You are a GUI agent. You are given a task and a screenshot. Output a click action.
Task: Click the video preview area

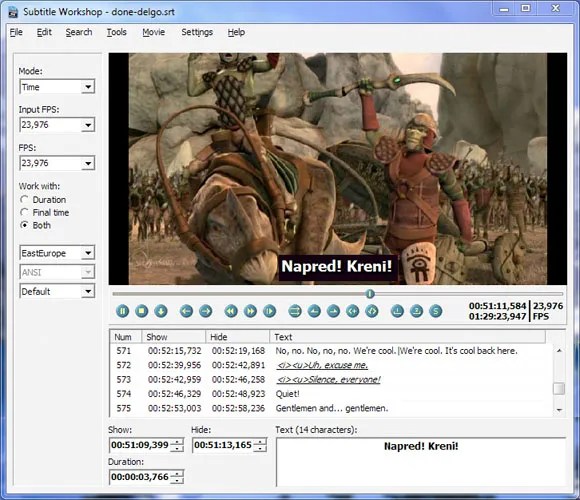tap(337, 169)
